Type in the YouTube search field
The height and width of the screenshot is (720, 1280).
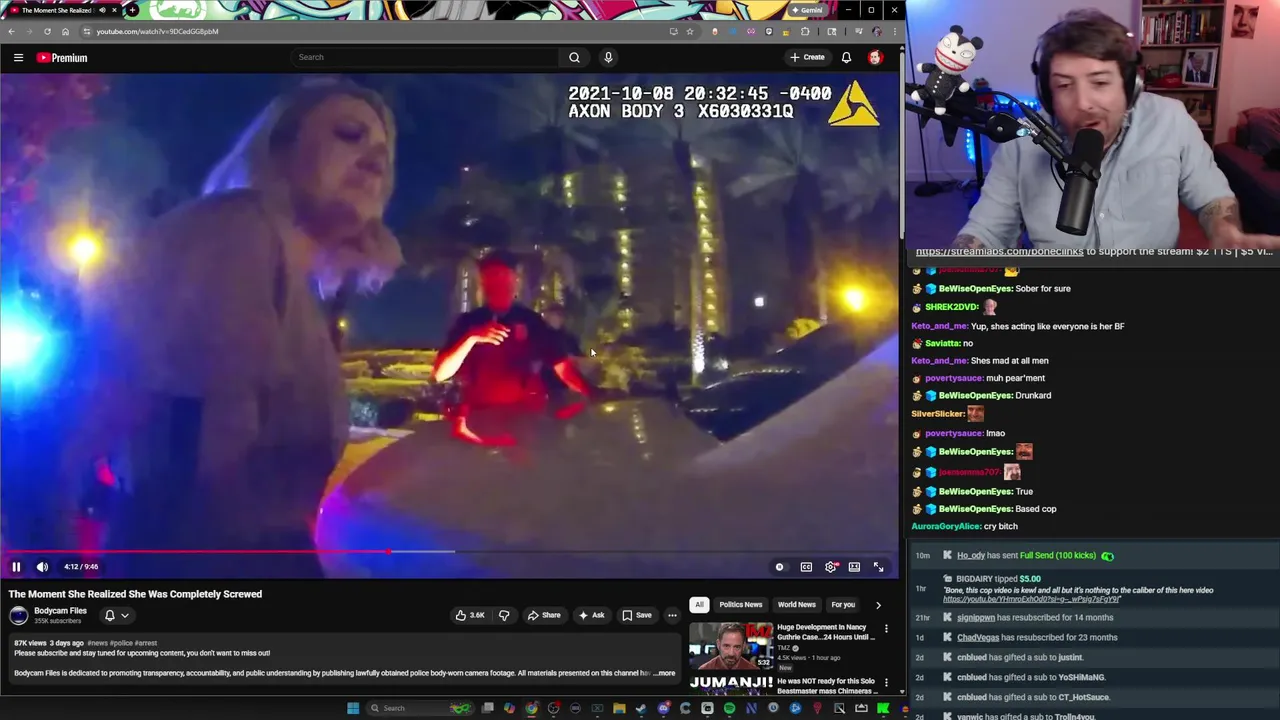425,57
